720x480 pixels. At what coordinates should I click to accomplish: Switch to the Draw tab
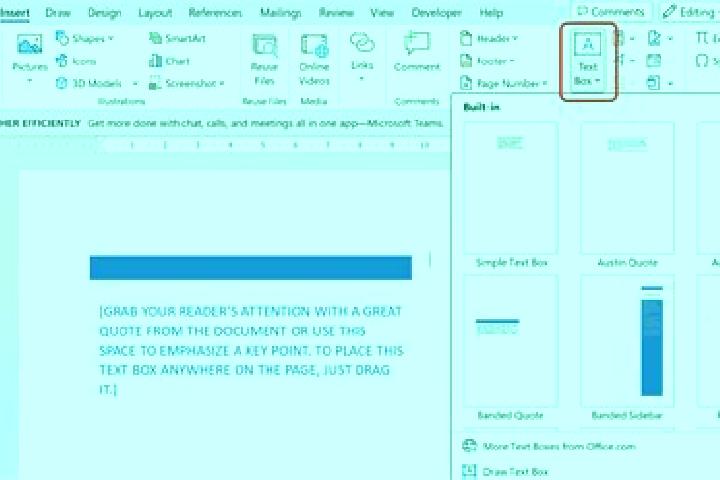pyautogui.click(x=58, y=13)
